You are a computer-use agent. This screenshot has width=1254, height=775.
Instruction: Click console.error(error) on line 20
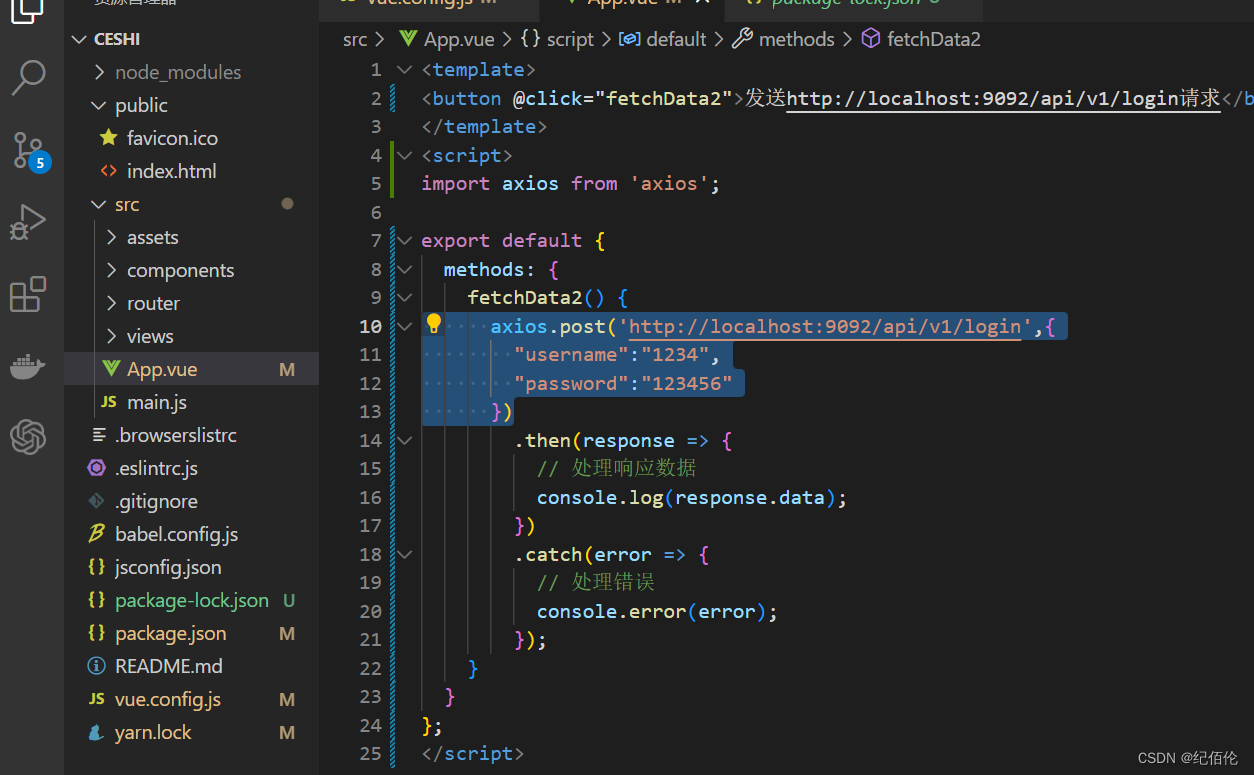651,611
